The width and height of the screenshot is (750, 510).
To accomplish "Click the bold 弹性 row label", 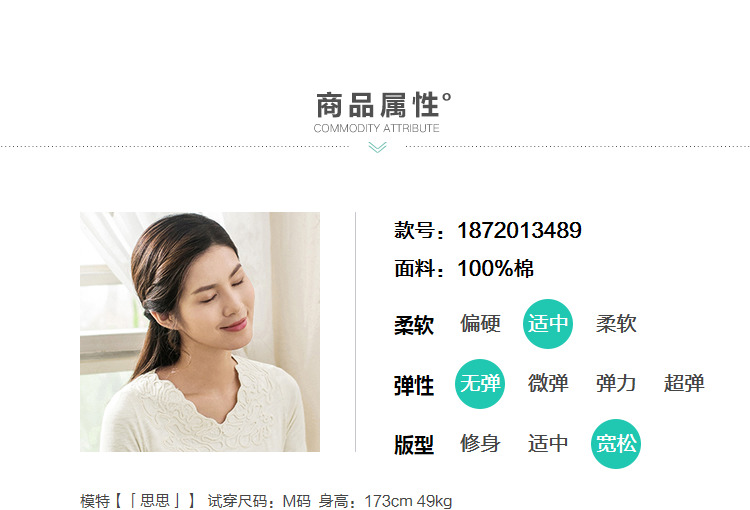I will (414, 386).
